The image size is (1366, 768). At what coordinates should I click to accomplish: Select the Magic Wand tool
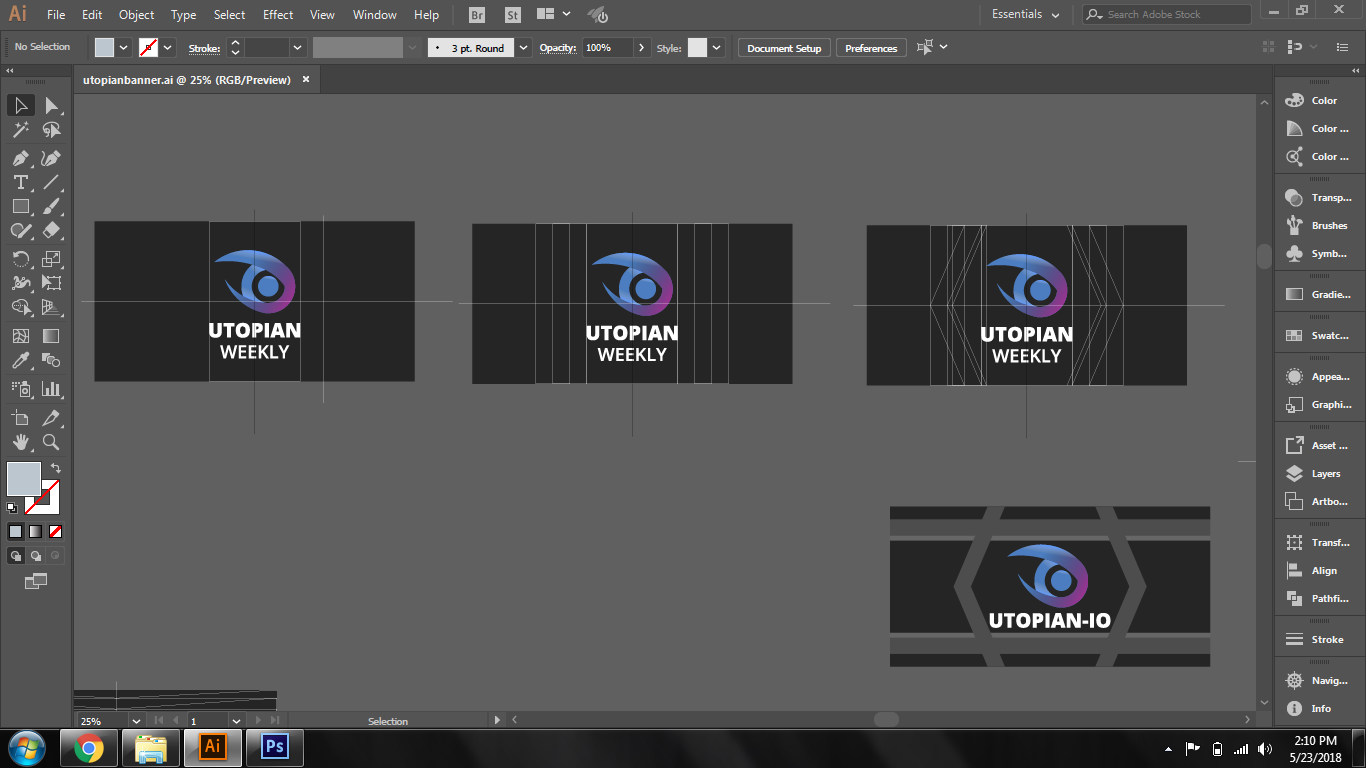pos(21,130)
